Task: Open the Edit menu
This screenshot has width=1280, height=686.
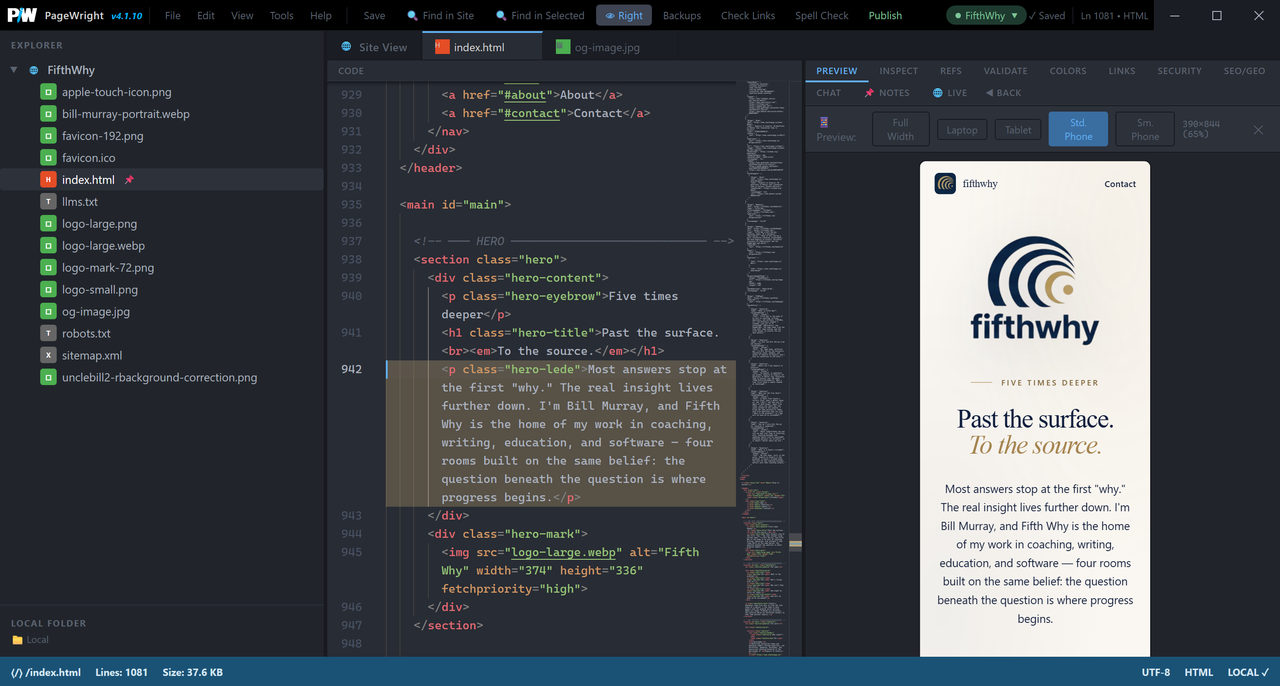Action: point(206,16)
